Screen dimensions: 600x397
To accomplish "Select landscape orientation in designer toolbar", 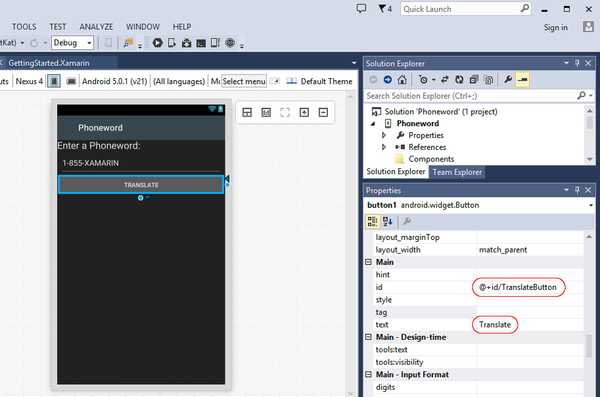I will (71, 81).
